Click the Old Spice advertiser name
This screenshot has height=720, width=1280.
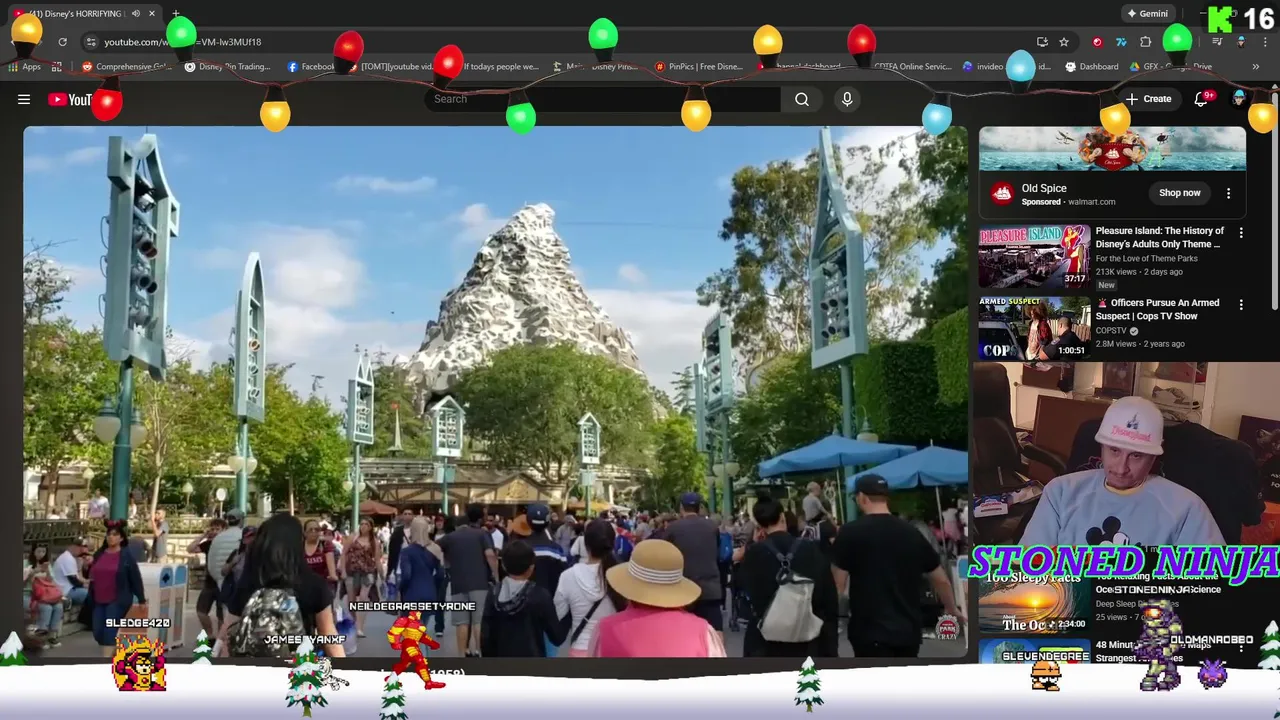1044,188
